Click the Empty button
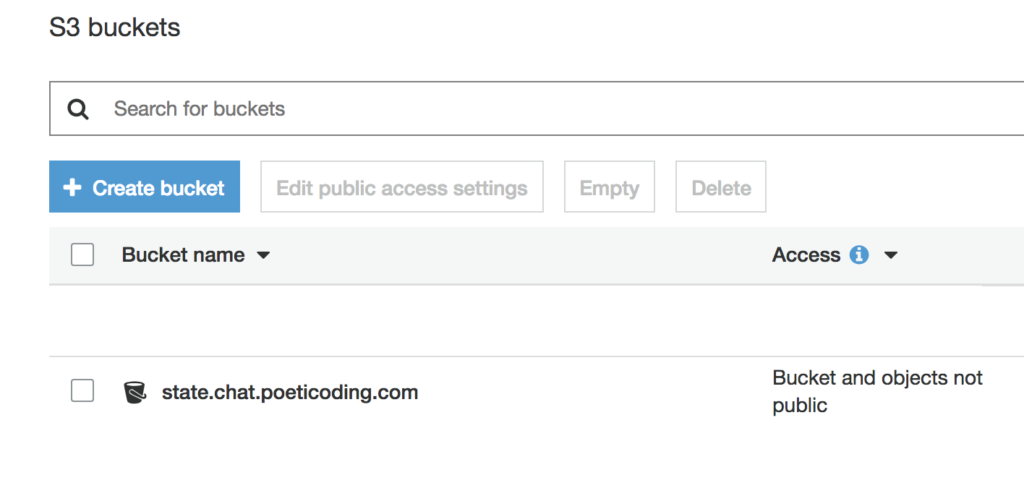This screenshot has height=496, width=1024. point(609,187)
